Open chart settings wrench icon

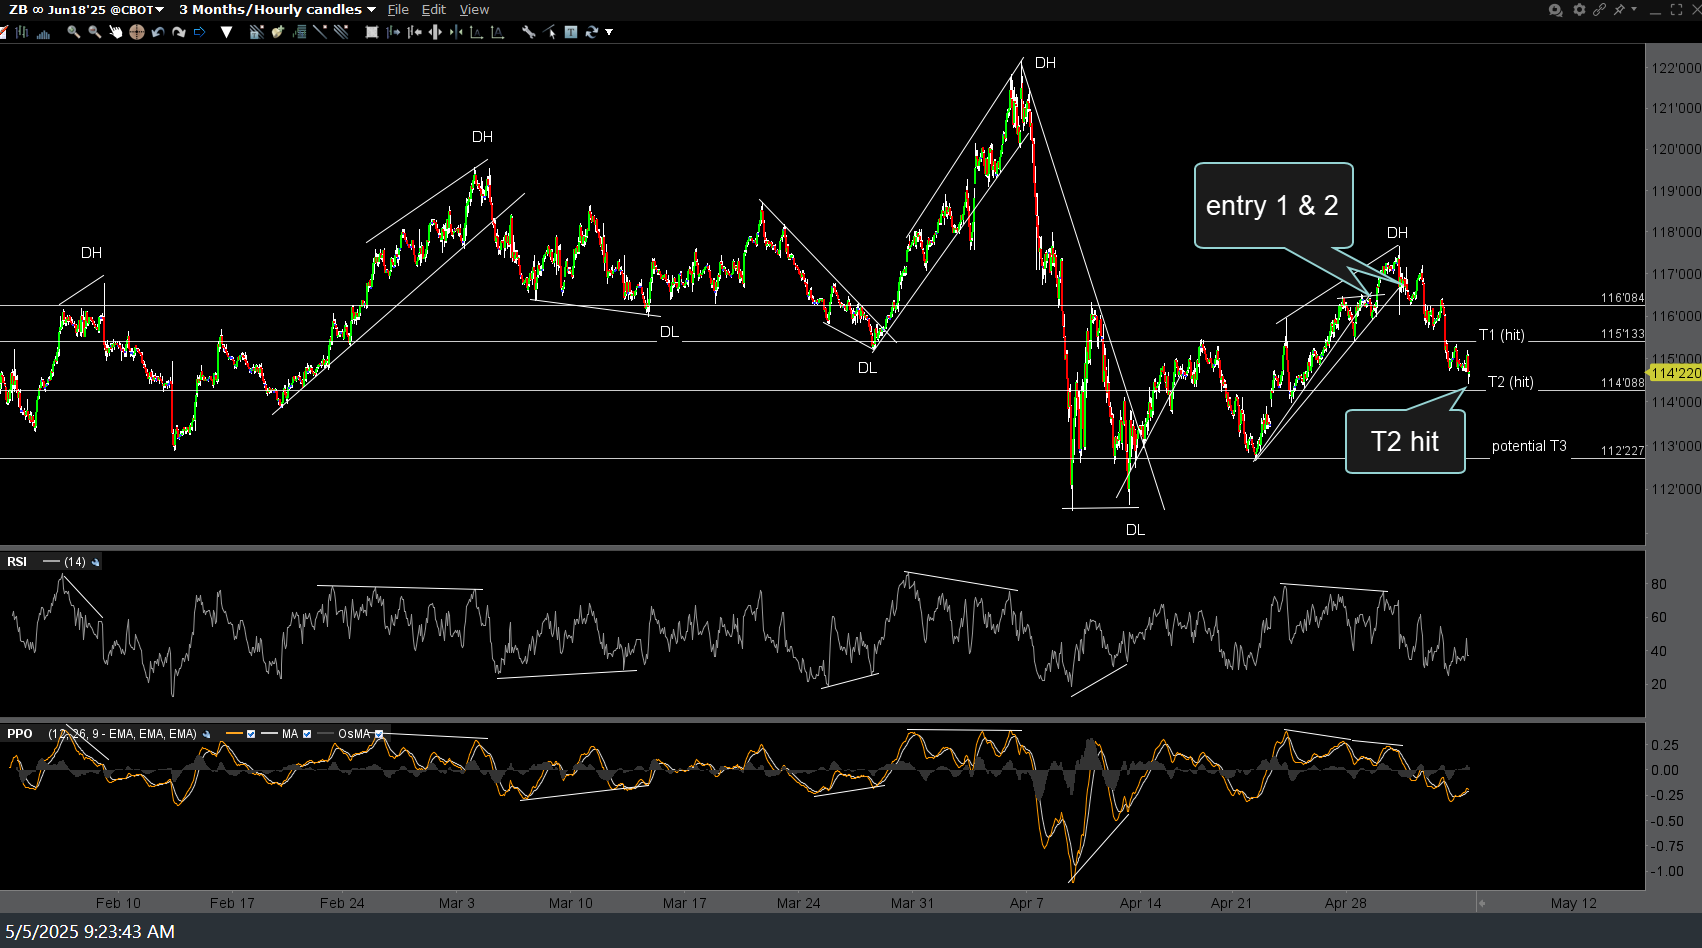pyautogui.click(x=528, y=32)
